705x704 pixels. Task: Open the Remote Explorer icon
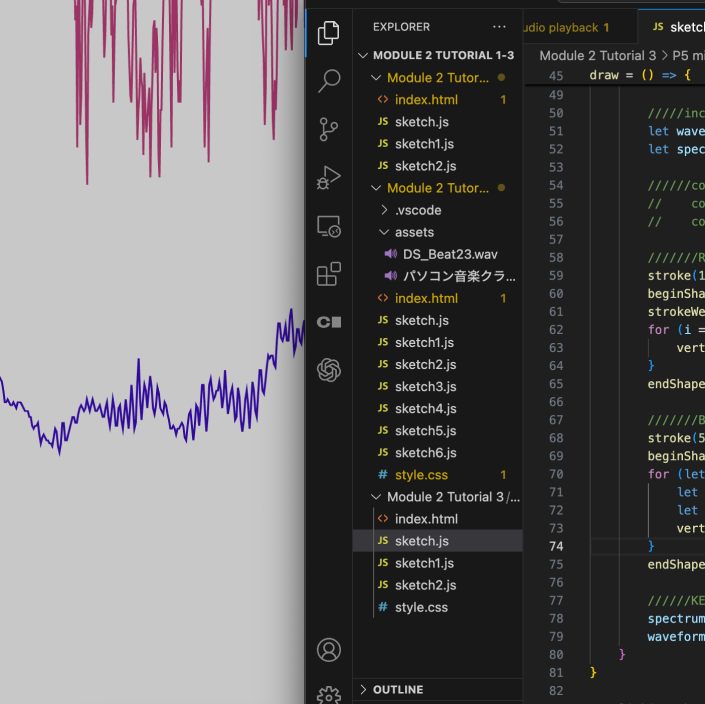pyautogui.click(x=329, y=226)
